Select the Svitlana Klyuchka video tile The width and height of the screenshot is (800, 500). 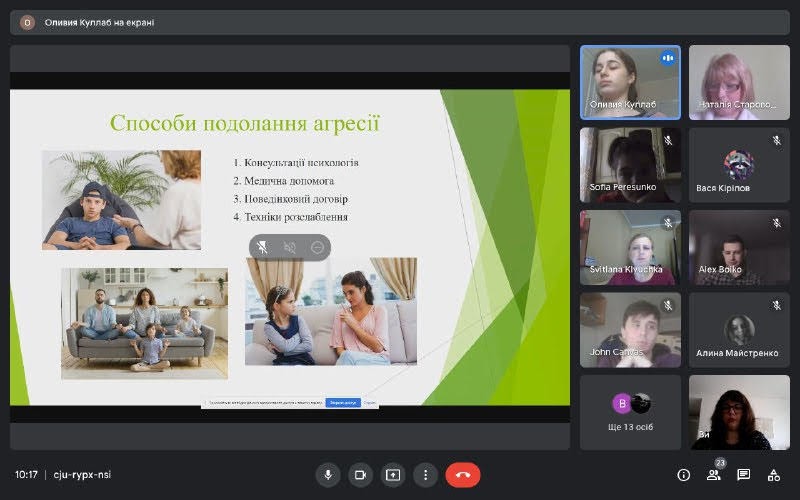(630, 248)
